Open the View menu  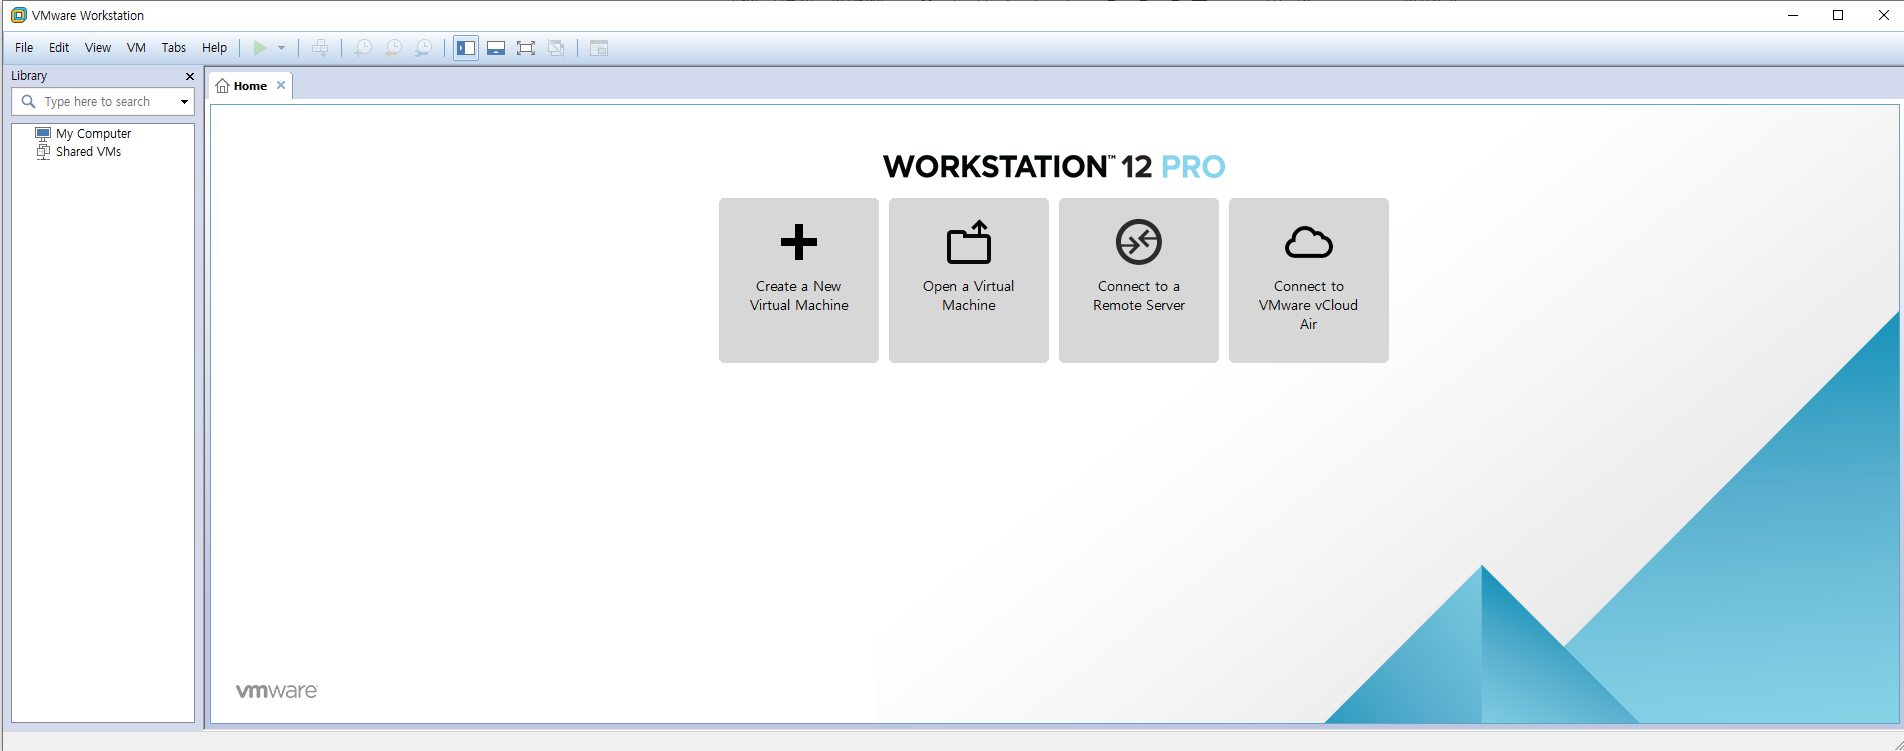coord(98,48)
